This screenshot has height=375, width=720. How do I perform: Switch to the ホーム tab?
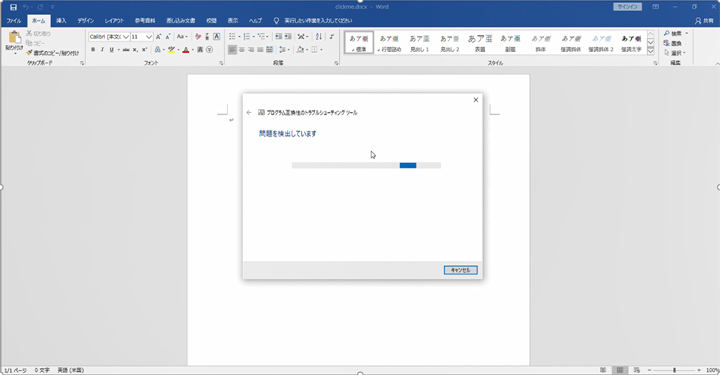click(x=39, y=21)
